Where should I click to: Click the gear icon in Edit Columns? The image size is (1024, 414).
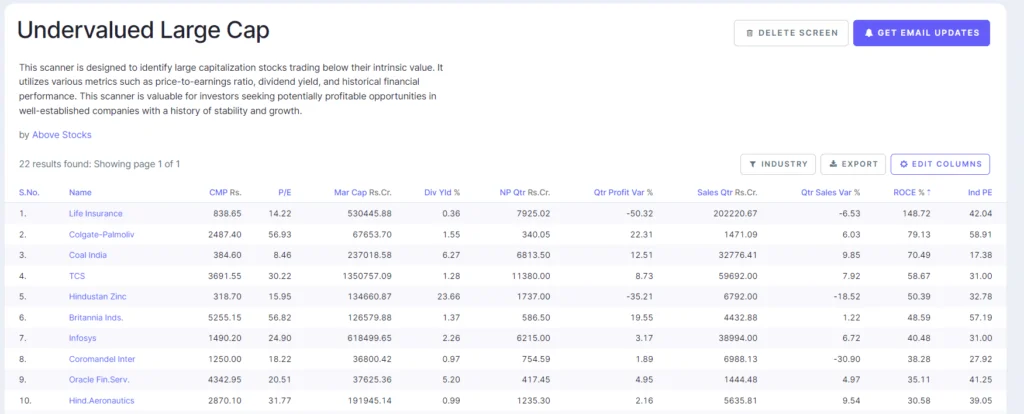[x=904, y=164]
